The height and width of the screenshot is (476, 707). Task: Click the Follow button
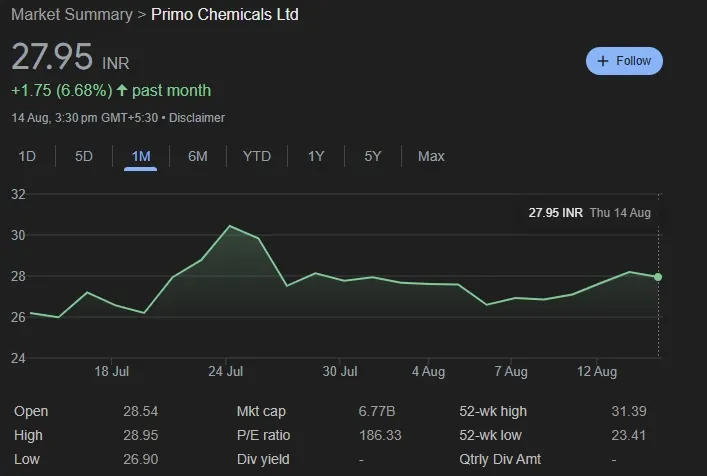click(624, 61)
